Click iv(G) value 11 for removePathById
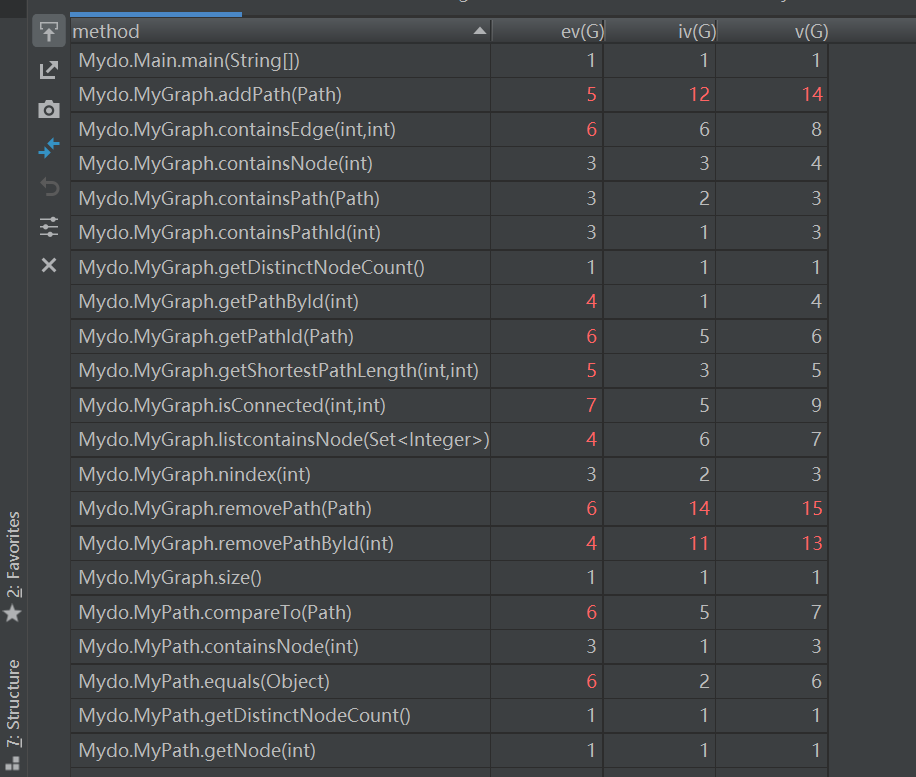The width and height of the screenshot is (916, 777). 699,543
